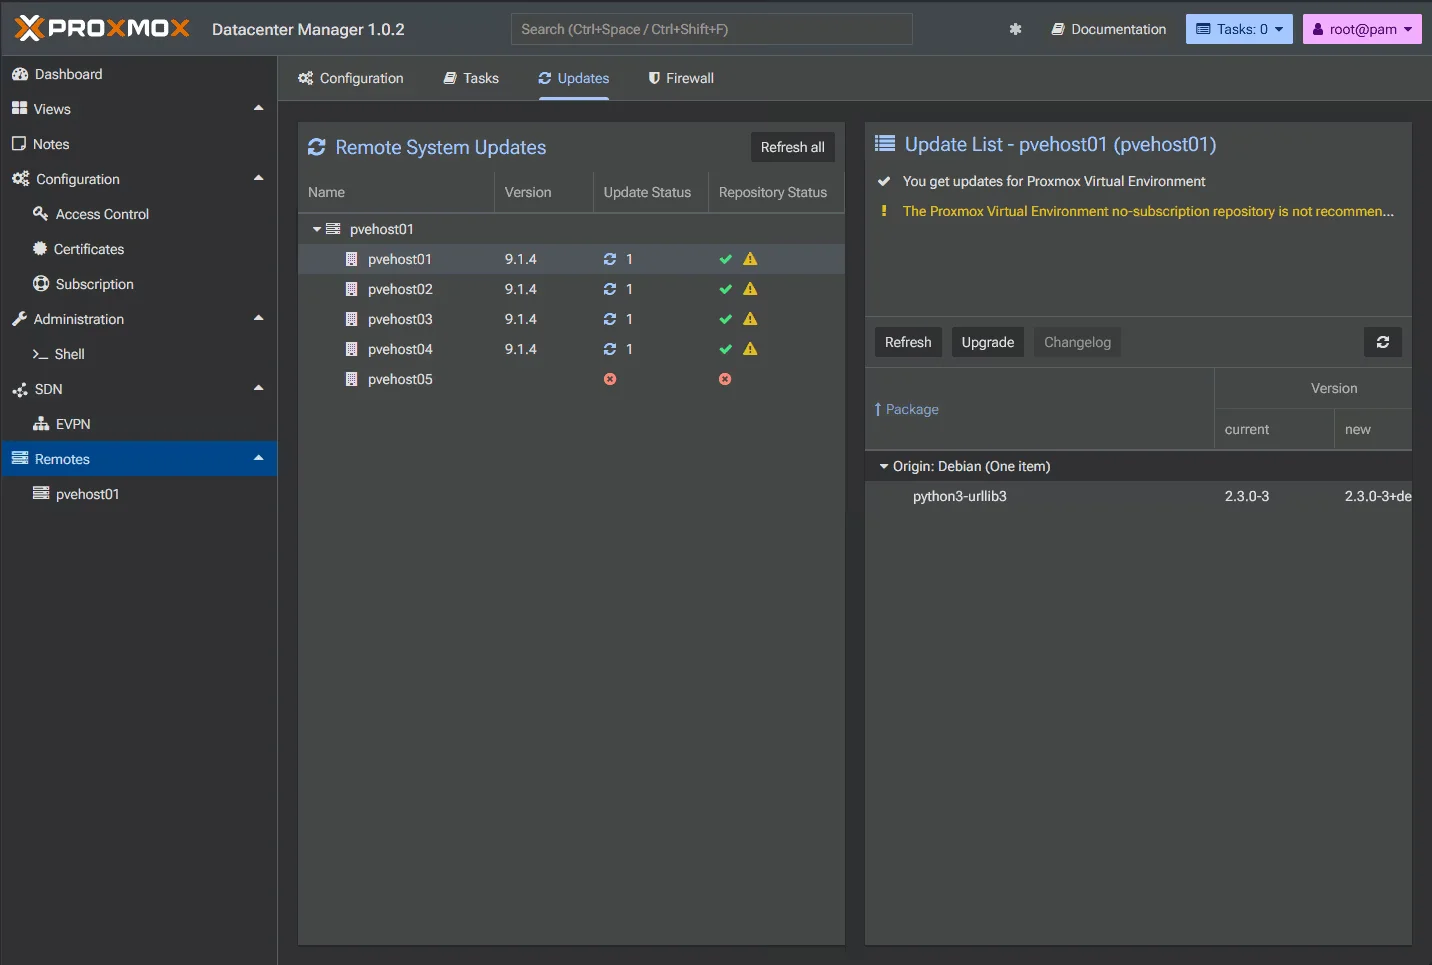This screenshot has height=965, width=1432.
Task: Switch to the Firewall tab
Action: 680,78
